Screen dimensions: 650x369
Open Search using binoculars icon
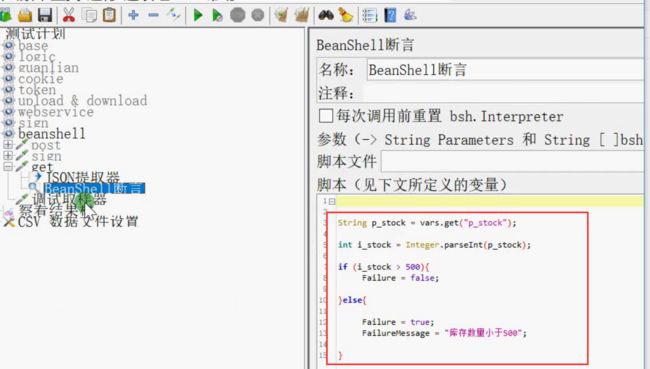[x=326, y=15]
